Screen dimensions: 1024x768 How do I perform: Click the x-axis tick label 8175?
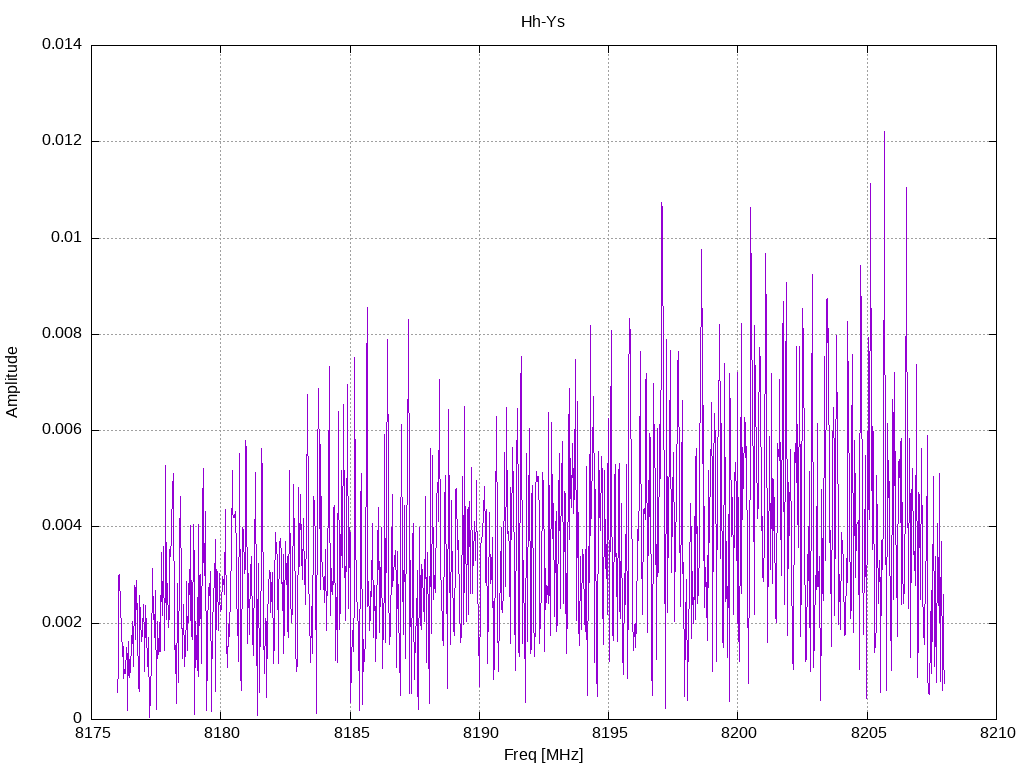(x=91, y=733)
